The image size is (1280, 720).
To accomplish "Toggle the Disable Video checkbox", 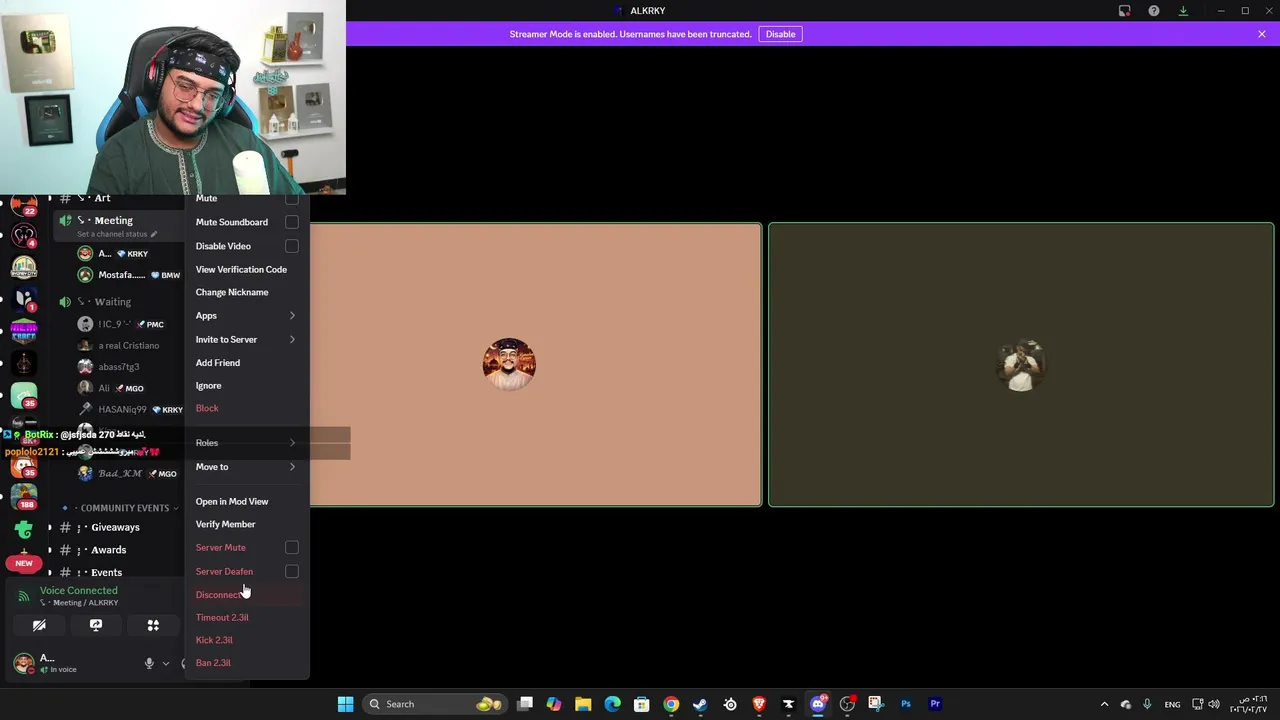I will pos(292,246).
